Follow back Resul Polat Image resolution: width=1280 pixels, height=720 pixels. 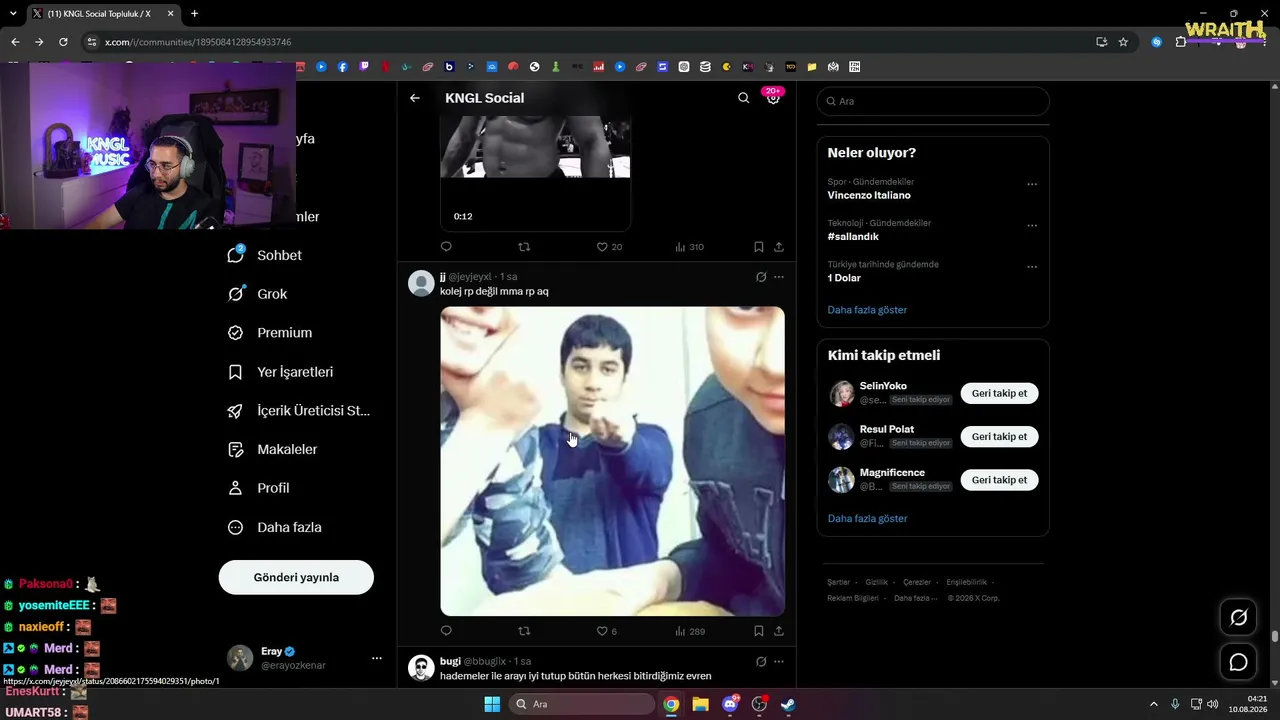pos(999,436)
